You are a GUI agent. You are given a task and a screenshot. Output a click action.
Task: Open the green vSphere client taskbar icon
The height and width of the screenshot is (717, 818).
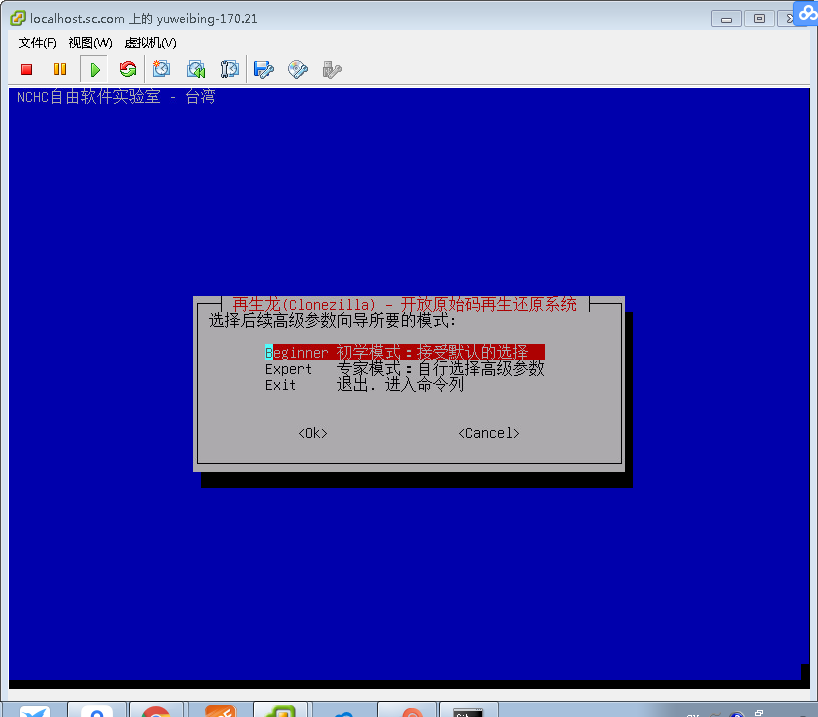click(x=281, y=710)
